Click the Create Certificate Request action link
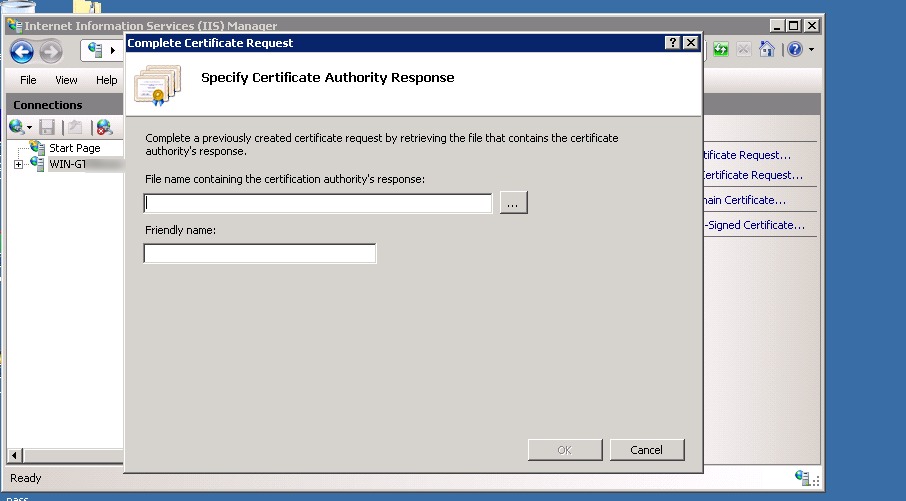Screen dimensions: 906x501 pyautogui.click(x=747, y=155)
